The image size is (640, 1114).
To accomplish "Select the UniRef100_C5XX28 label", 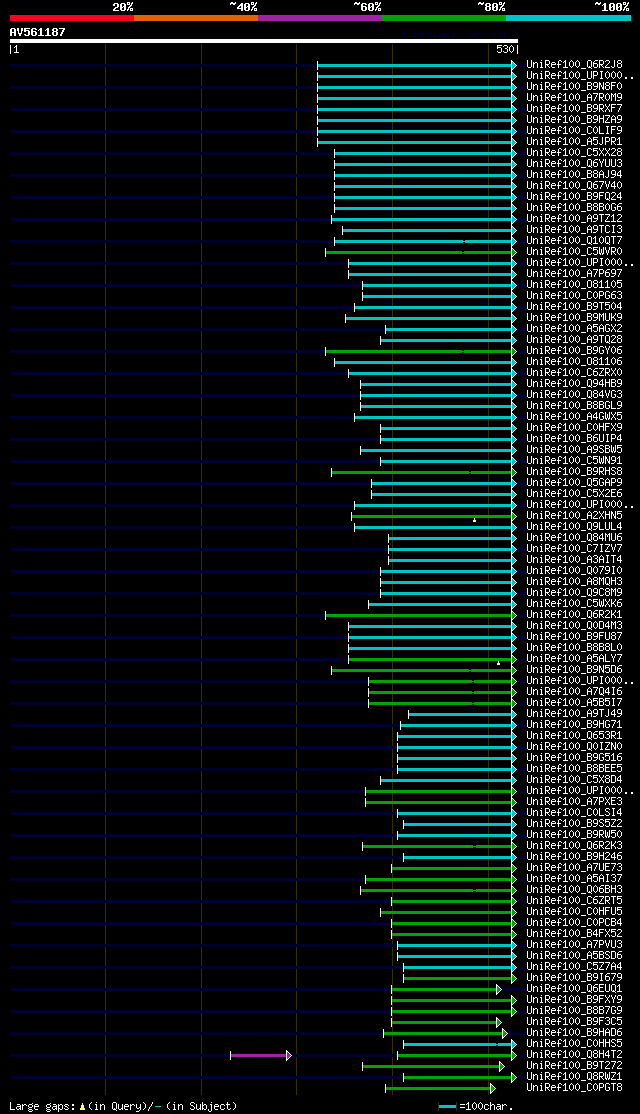I will 574,153.
